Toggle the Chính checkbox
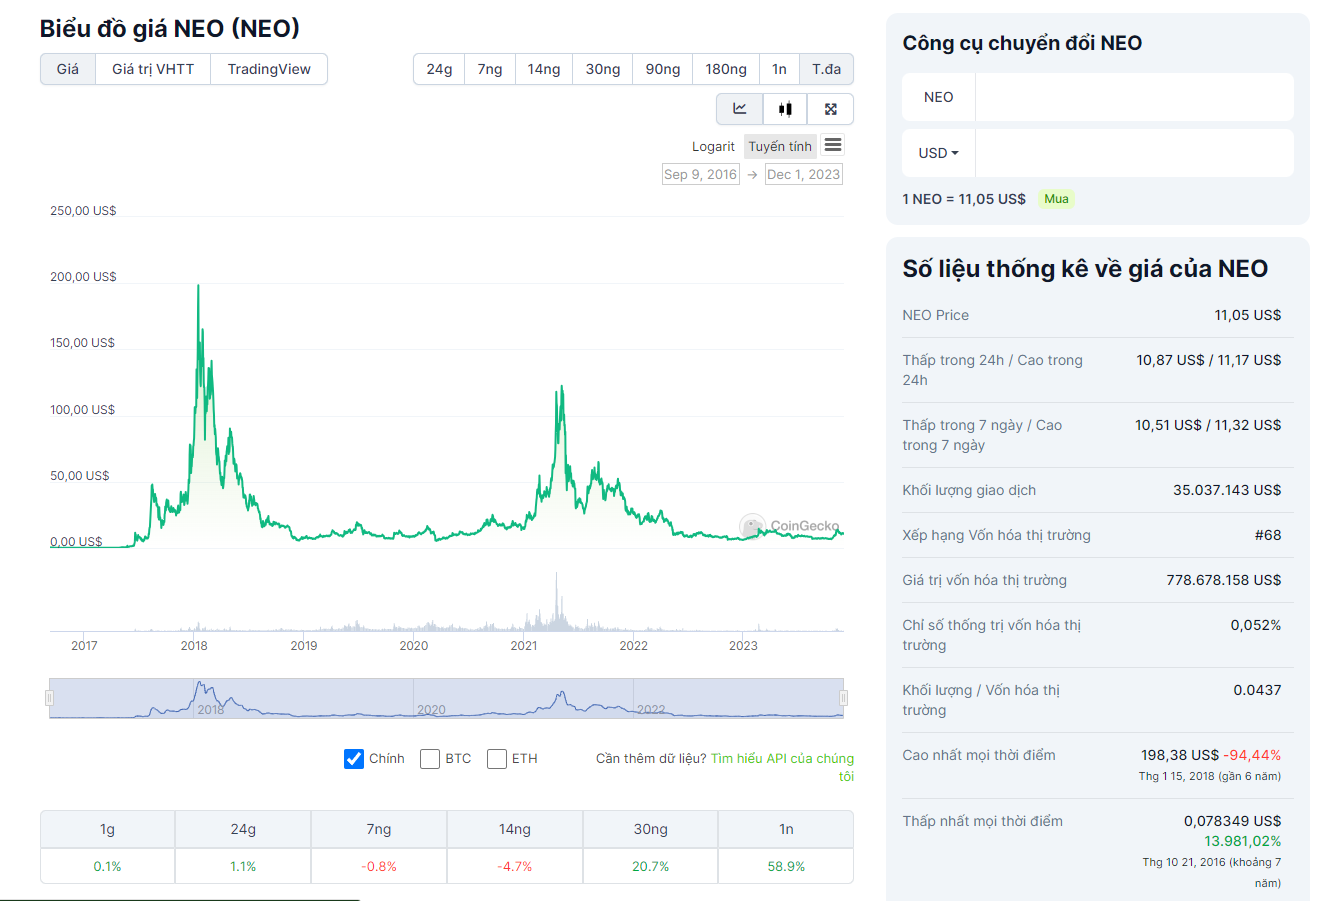The height and width of the screenshot is (901, 1324). [x=354, y=759]
